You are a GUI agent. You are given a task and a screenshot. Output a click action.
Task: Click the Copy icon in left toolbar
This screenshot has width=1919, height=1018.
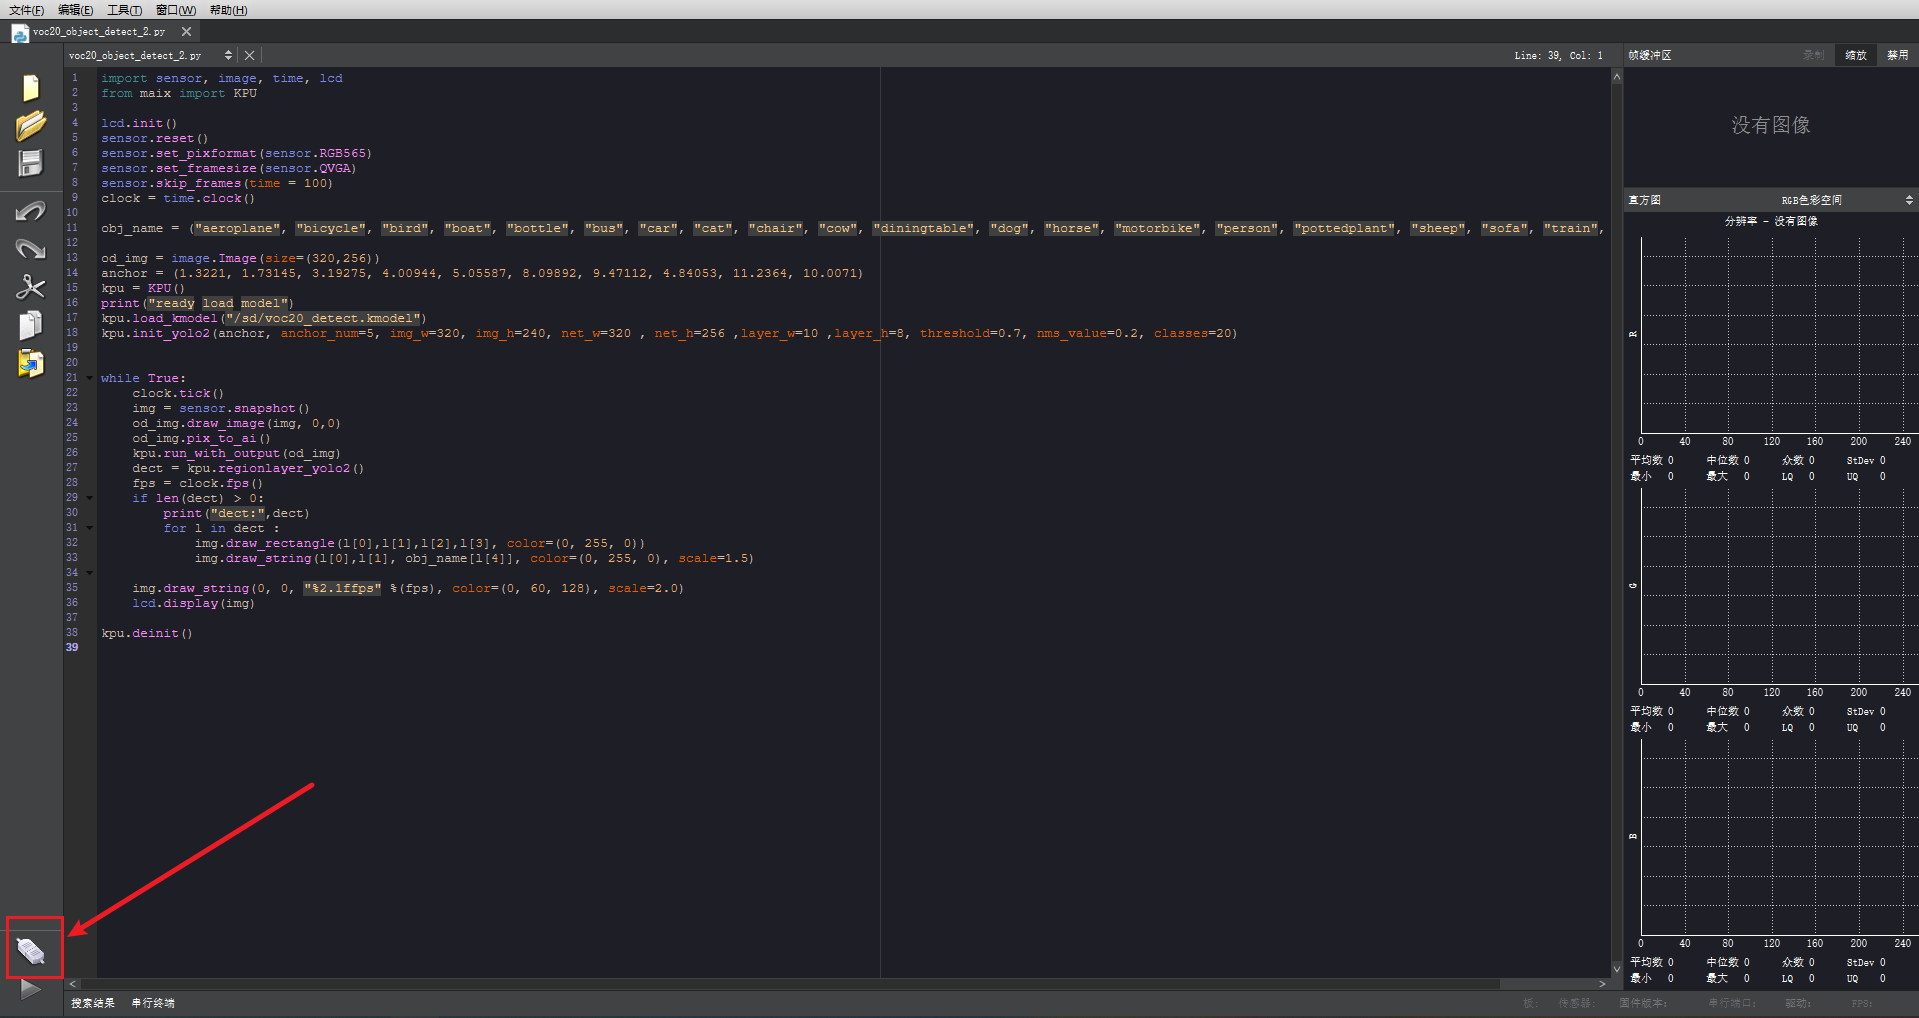tap(31, 325)
